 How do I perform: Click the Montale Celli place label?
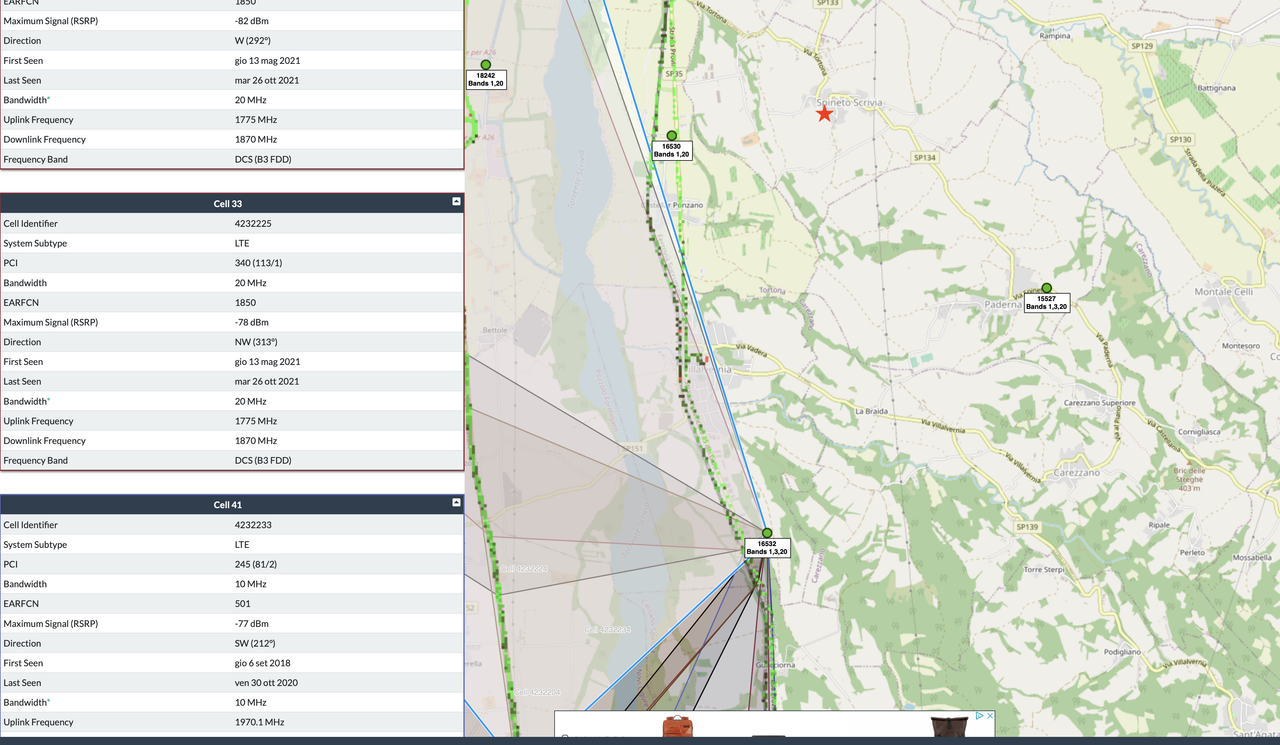click(x=1224, y=291)
